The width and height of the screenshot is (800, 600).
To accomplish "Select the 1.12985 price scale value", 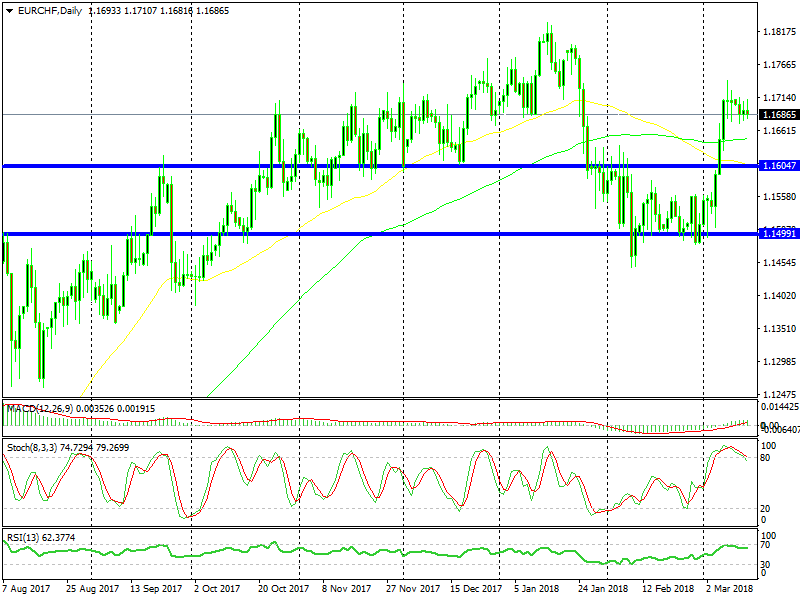I will point(779,362).
